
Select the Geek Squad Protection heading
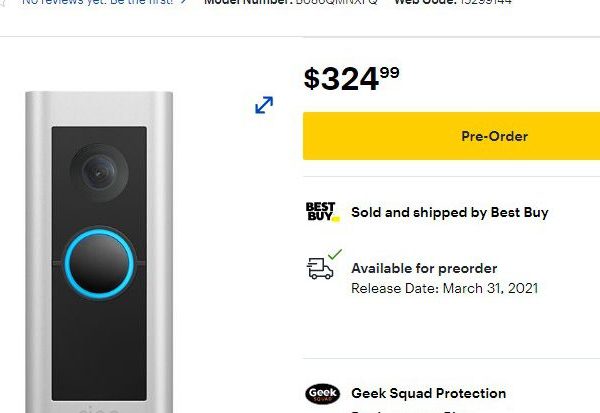coord(428,393)
